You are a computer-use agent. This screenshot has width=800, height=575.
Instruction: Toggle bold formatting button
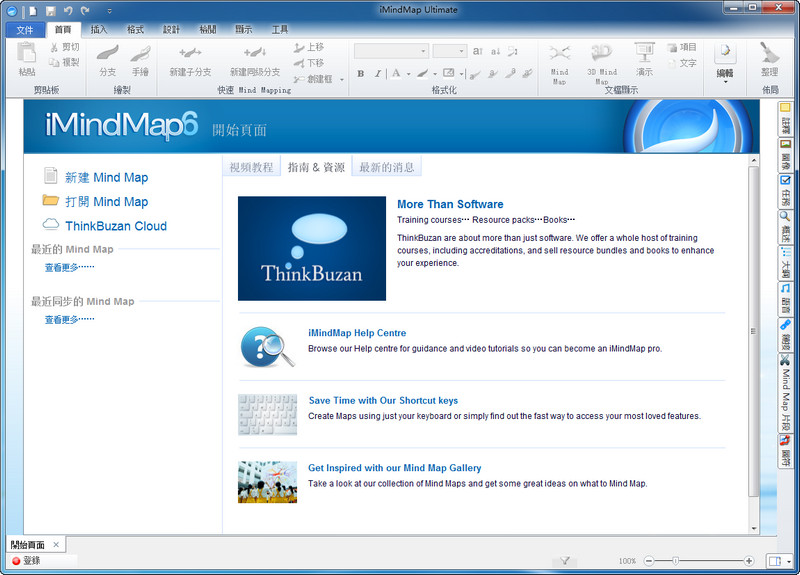point(361,74)
